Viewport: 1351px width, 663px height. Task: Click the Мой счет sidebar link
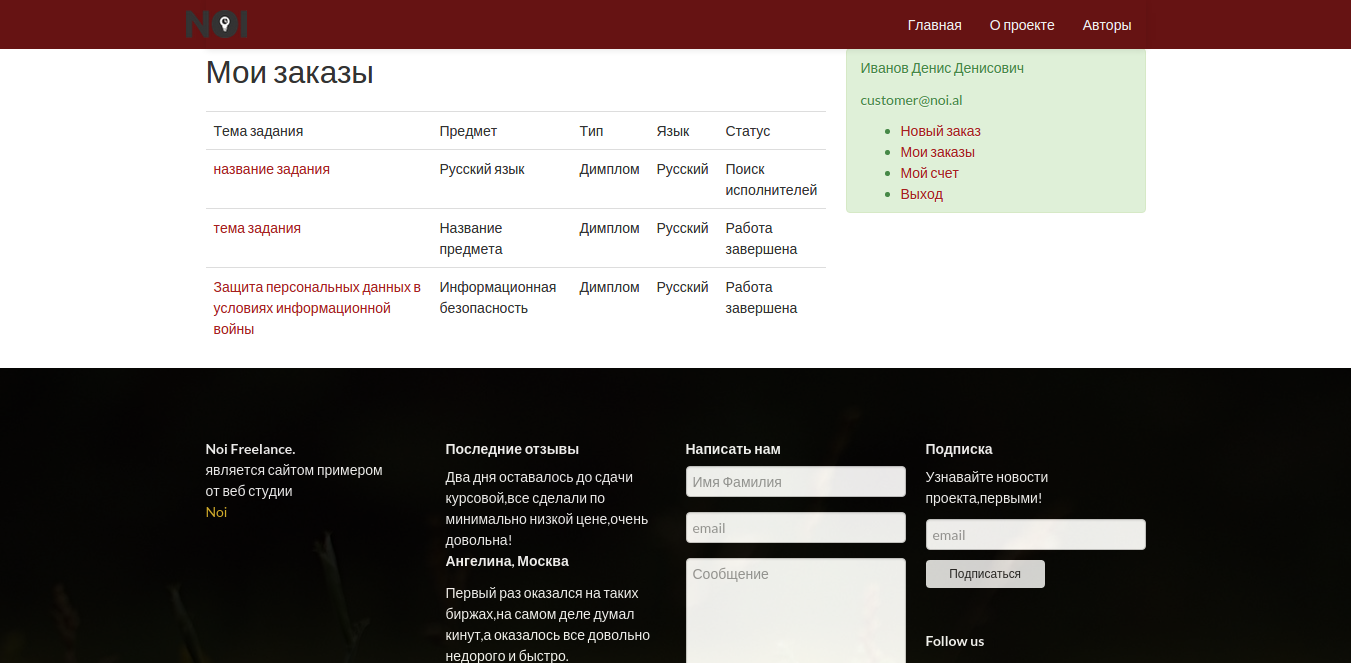(x=929, y=173)
